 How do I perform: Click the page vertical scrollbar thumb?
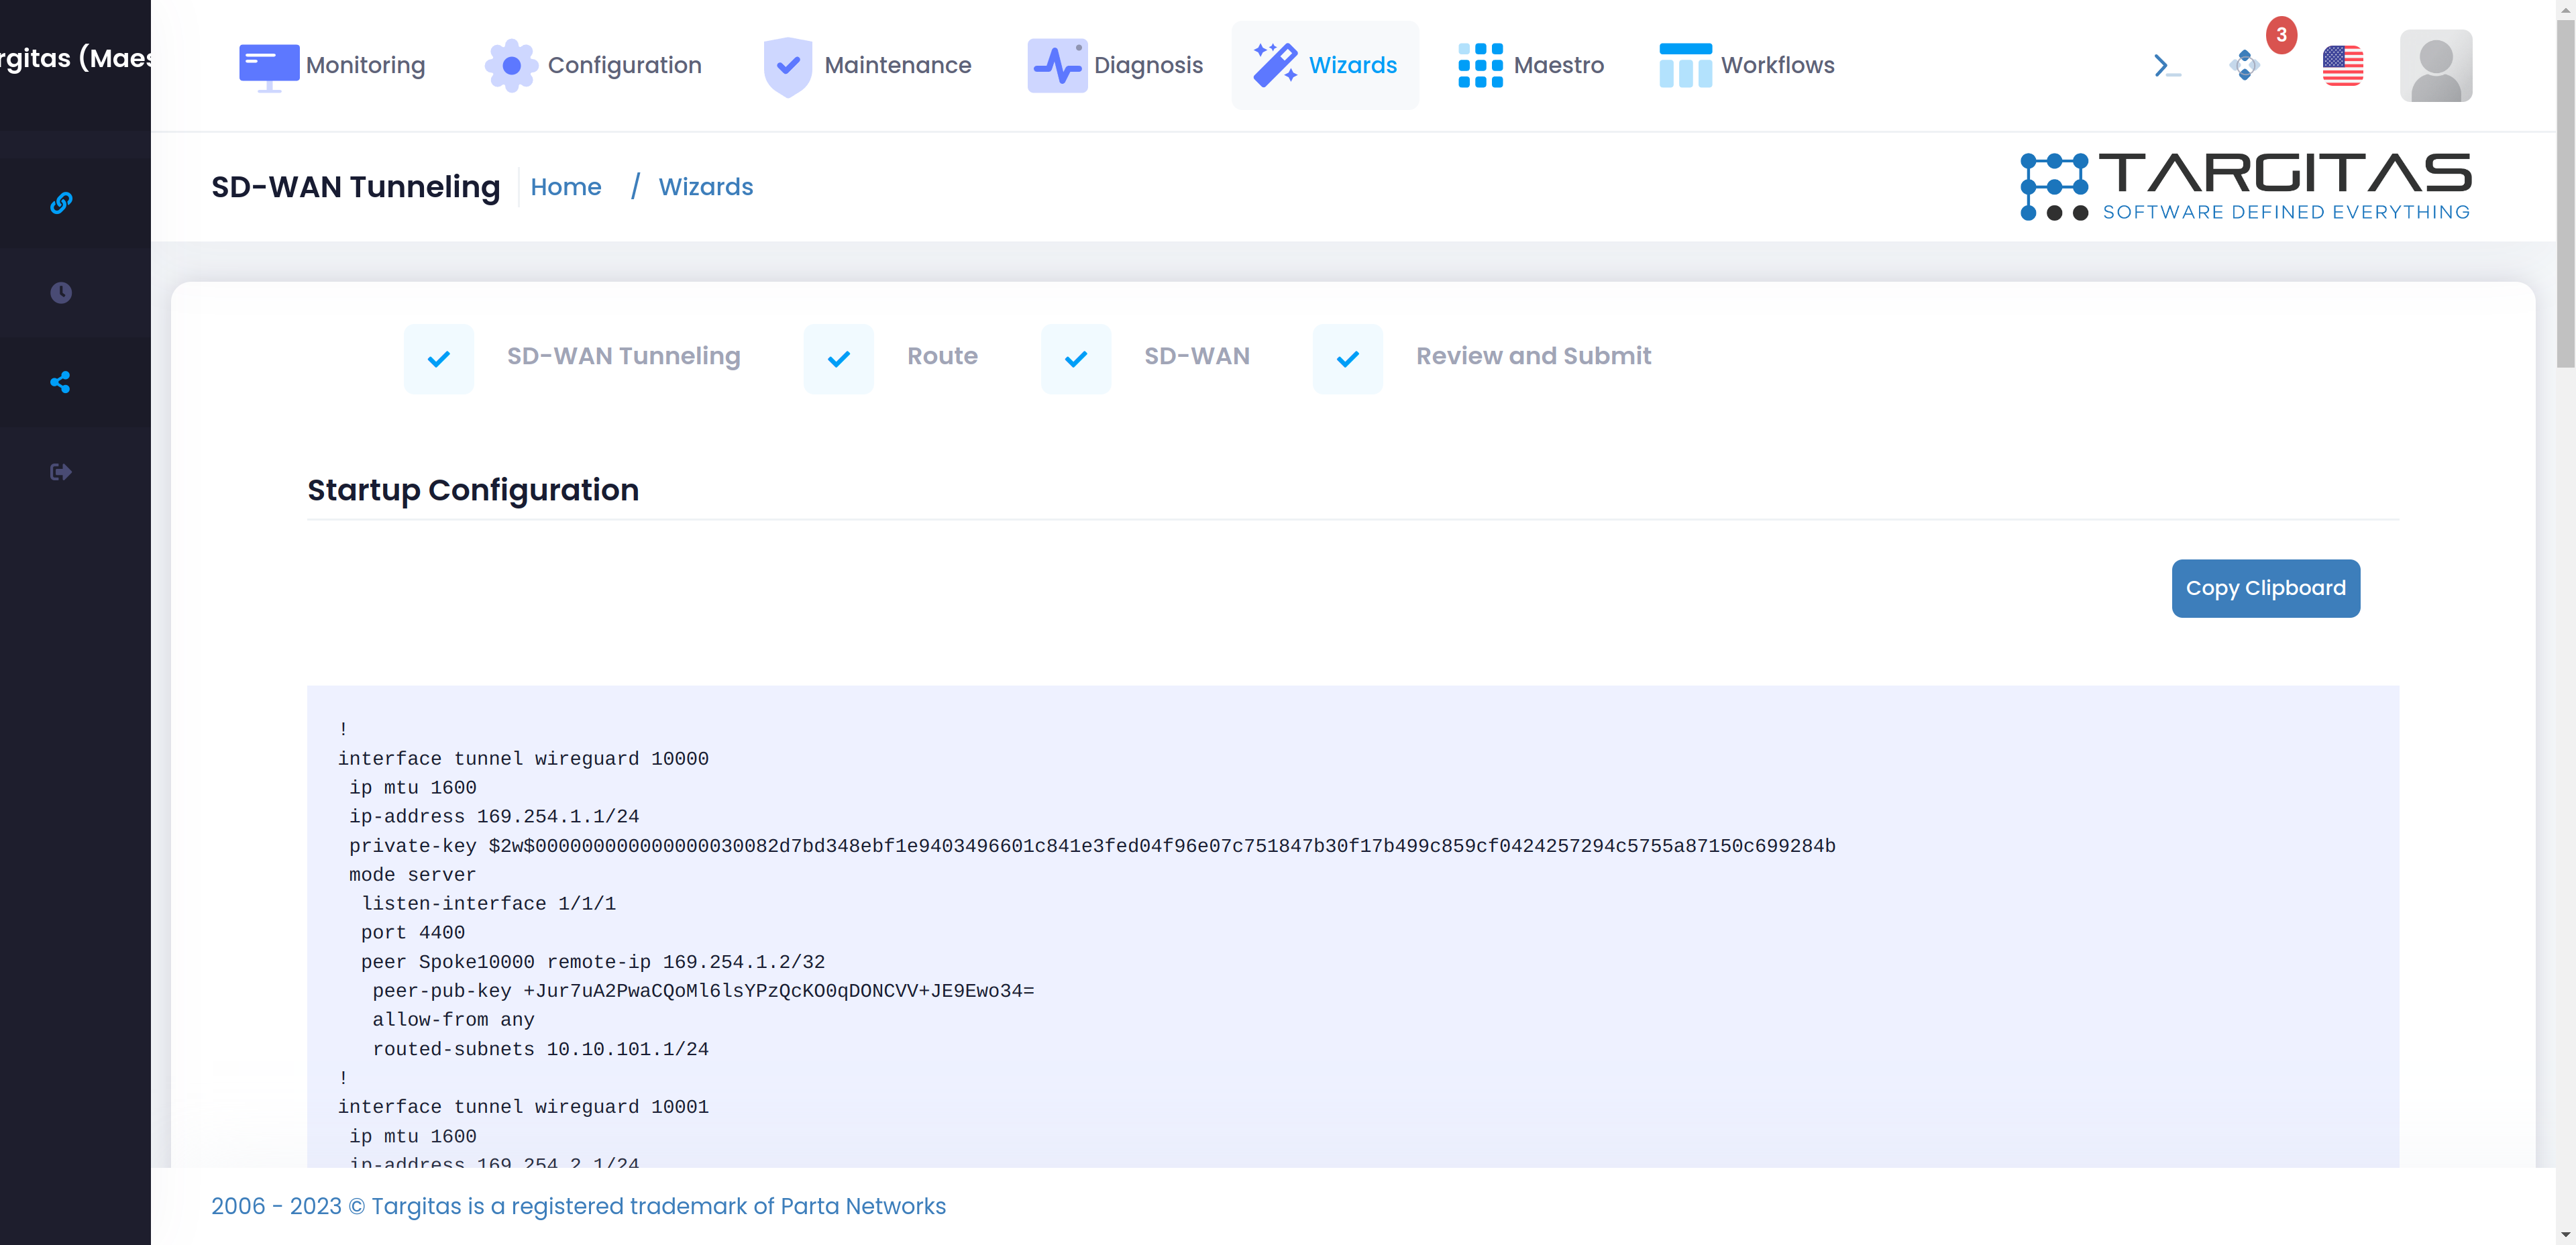point(2566,195)
